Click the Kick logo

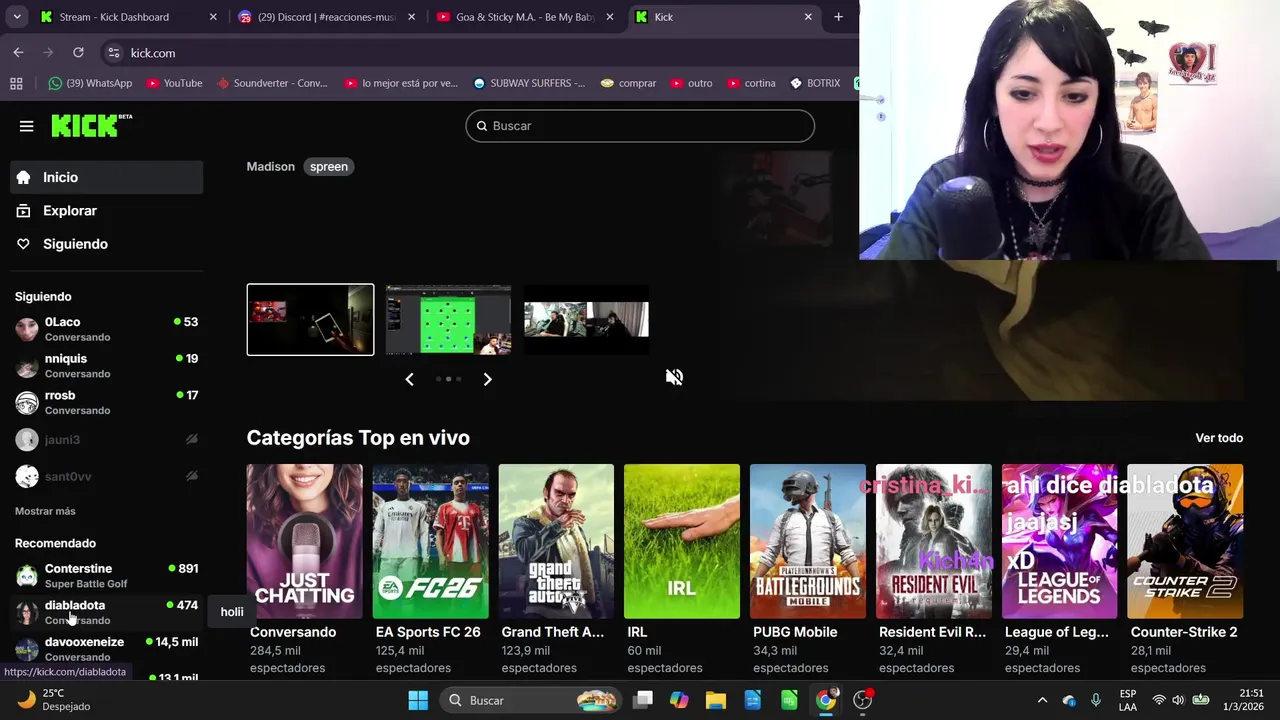point(91,125)
